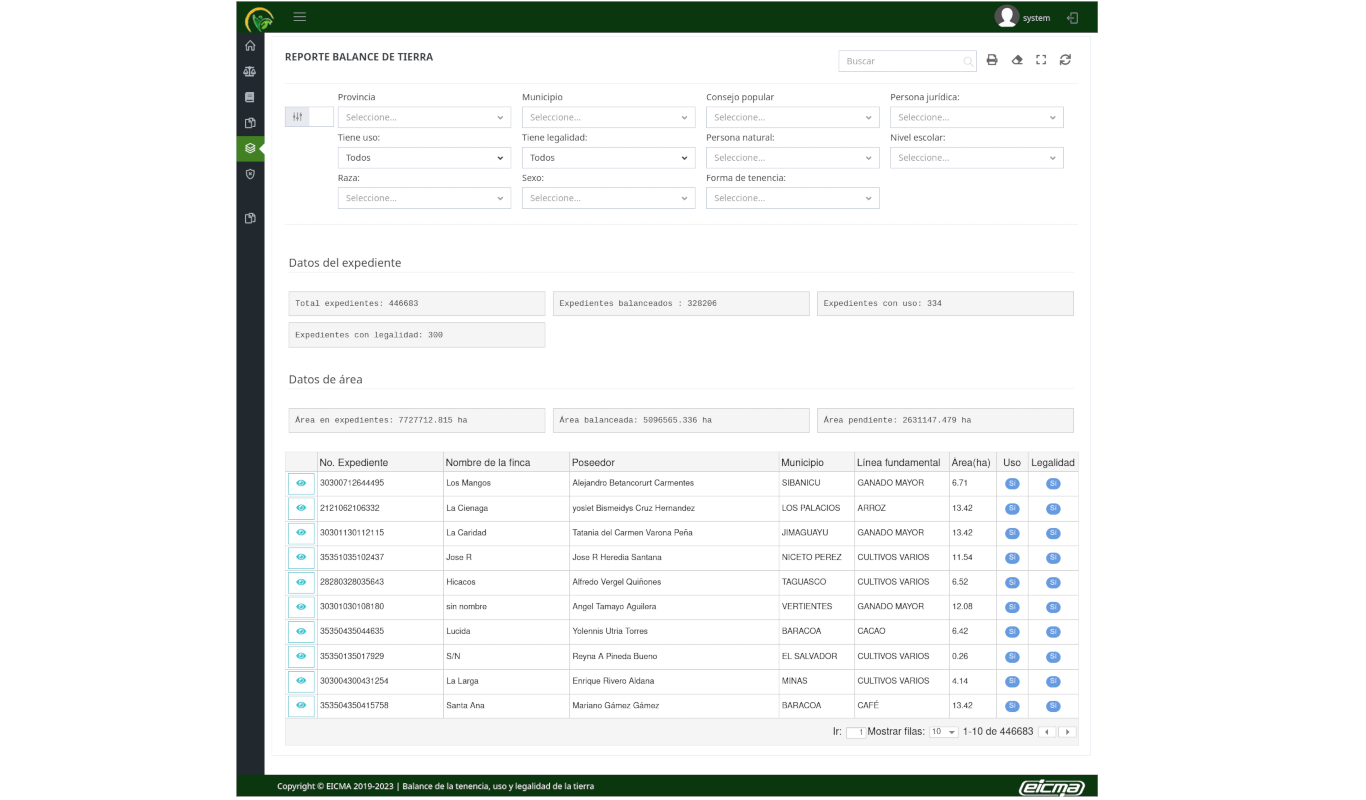Click the home icon in sidebar
The width and height of the screenshot is (1366, 800).
click(x=250, y=46)
